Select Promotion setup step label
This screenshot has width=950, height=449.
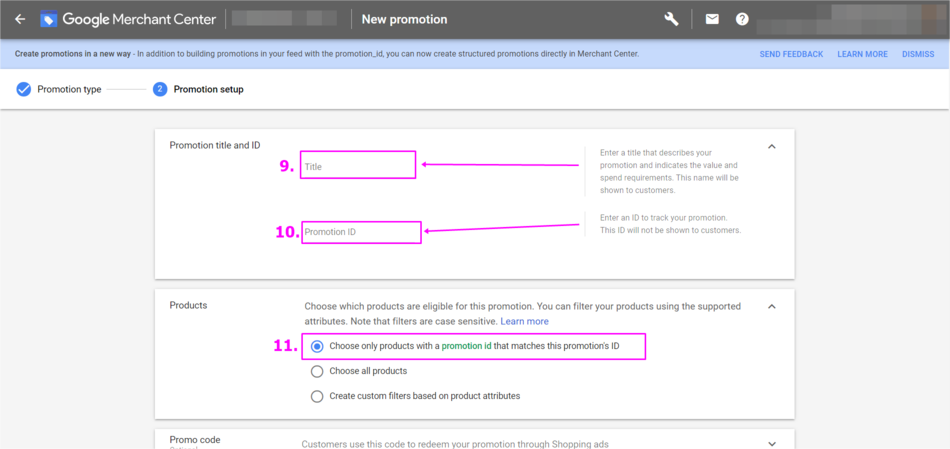pyautogui.click(x=208, y=89)
